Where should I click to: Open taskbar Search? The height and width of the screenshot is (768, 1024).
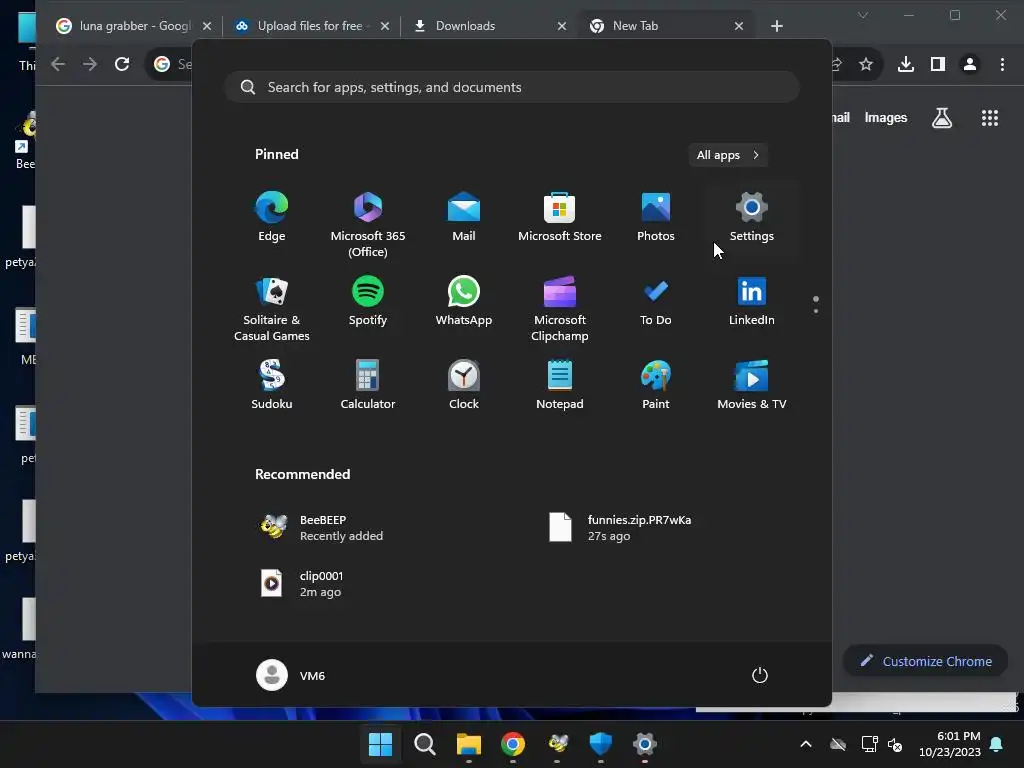click(424, 743)
